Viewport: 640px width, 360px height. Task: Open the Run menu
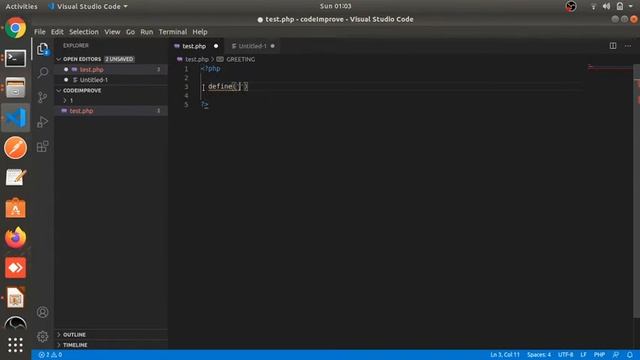147,32
